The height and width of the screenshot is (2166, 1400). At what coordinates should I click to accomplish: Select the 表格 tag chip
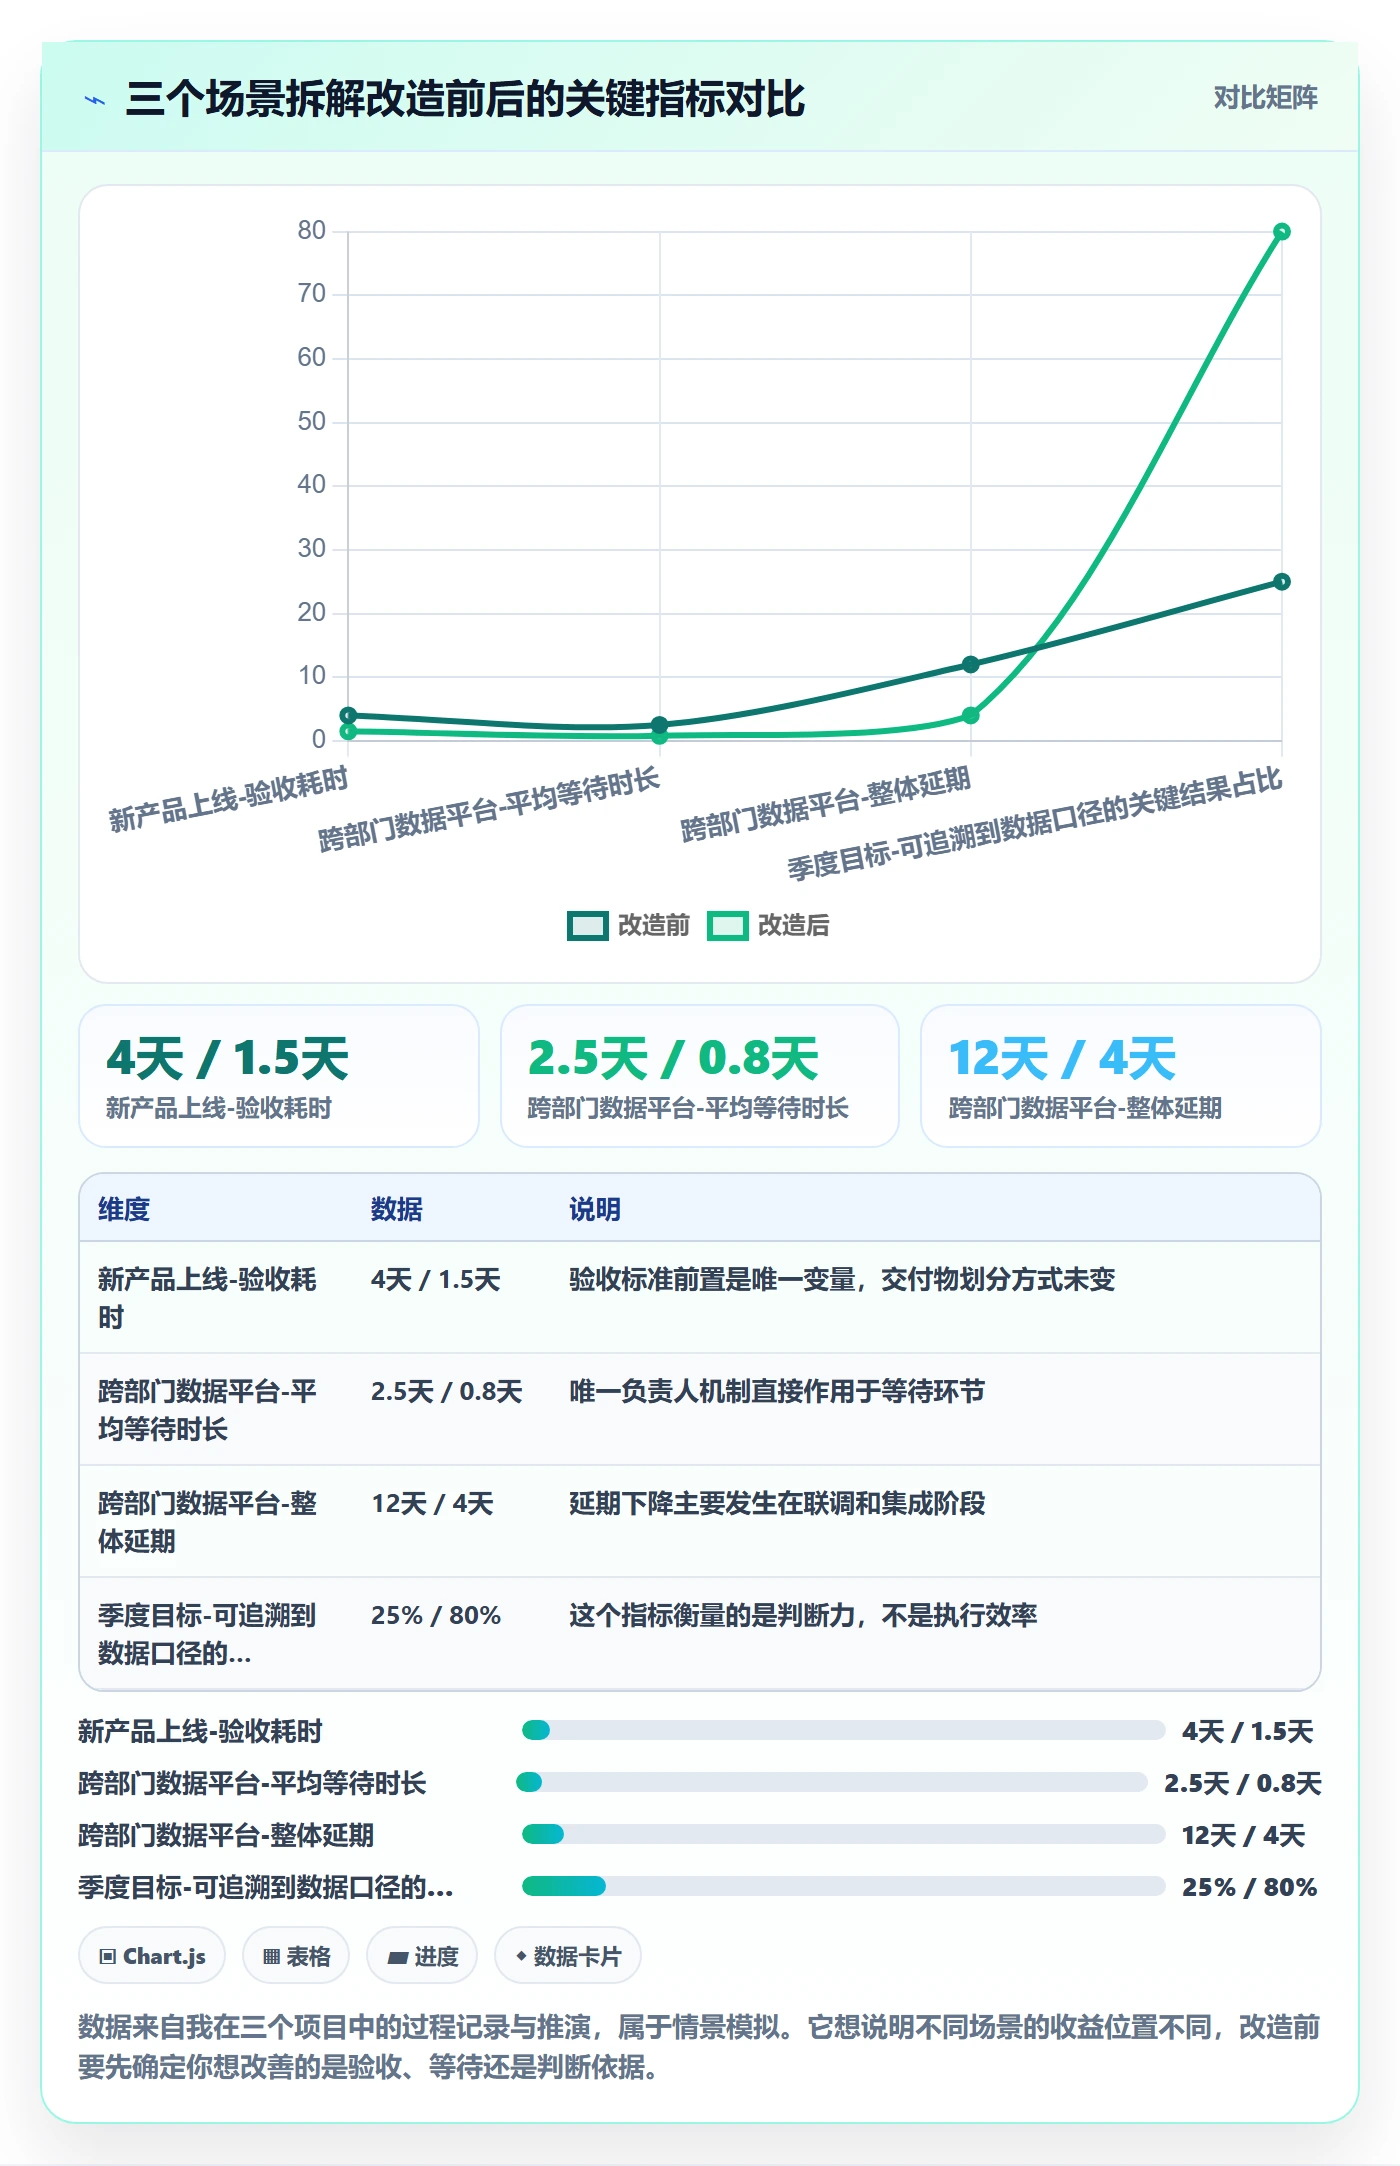click(296, 1956)
